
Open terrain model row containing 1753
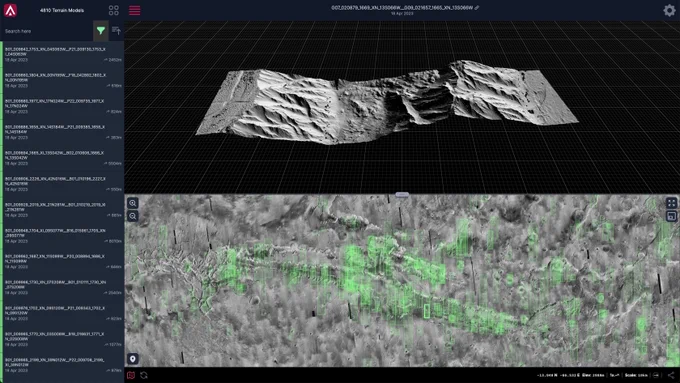63,54
